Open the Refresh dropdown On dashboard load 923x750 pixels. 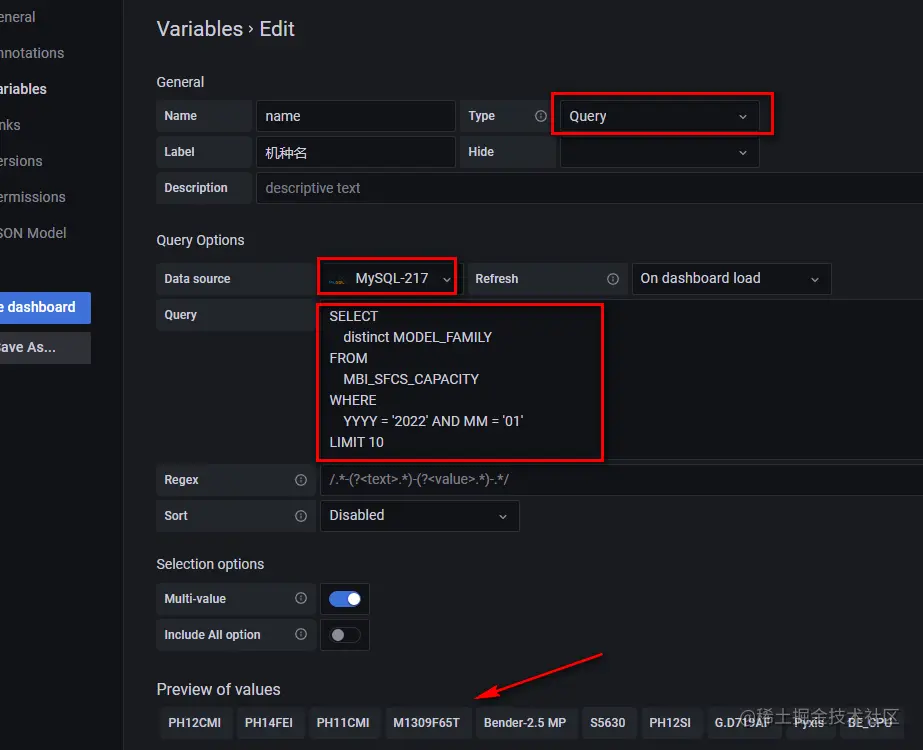[731, 278]
